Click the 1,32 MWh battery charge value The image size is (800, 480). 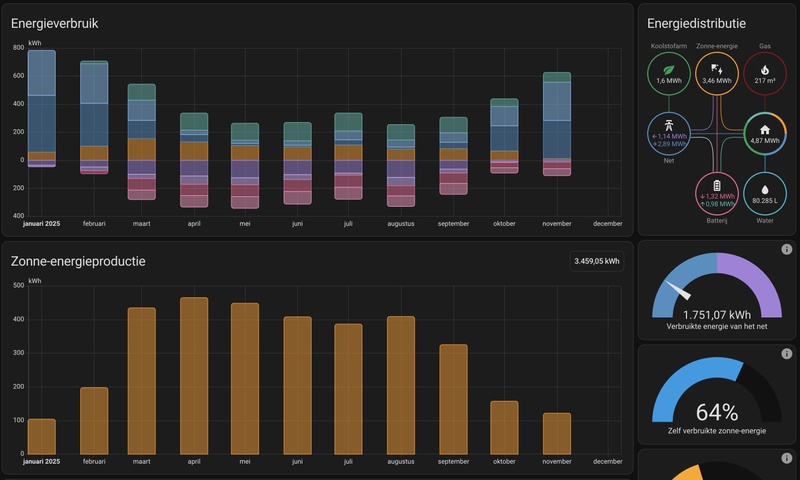[717, 196]
